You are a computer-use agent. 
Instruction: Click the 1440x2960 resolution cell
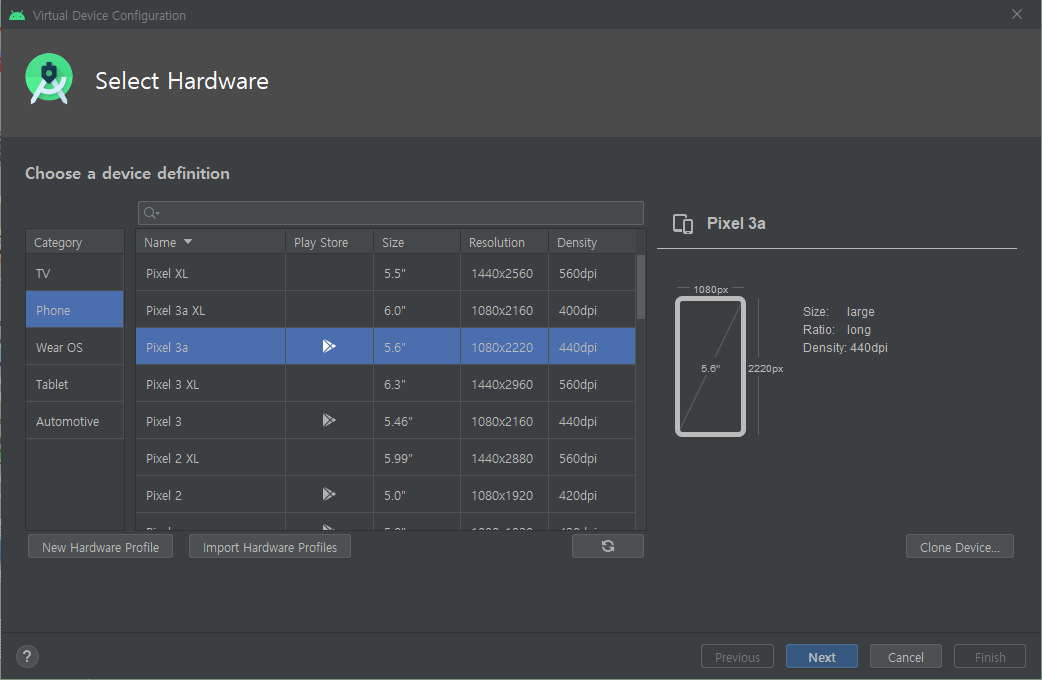point(502,384)
